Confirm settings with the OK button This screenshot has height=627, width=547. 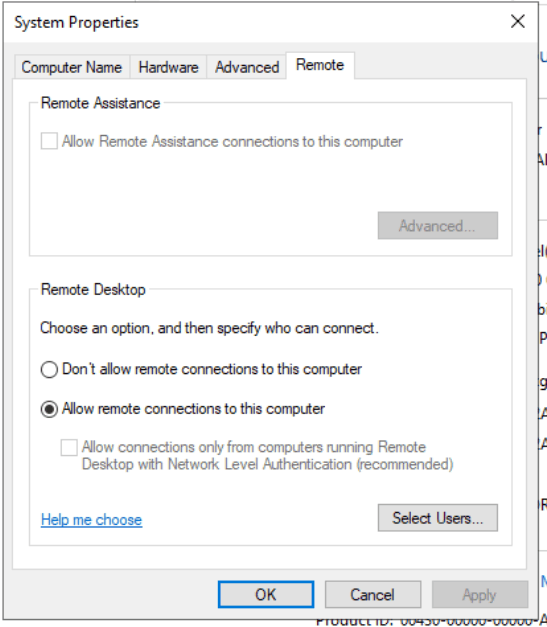point(266,595)
